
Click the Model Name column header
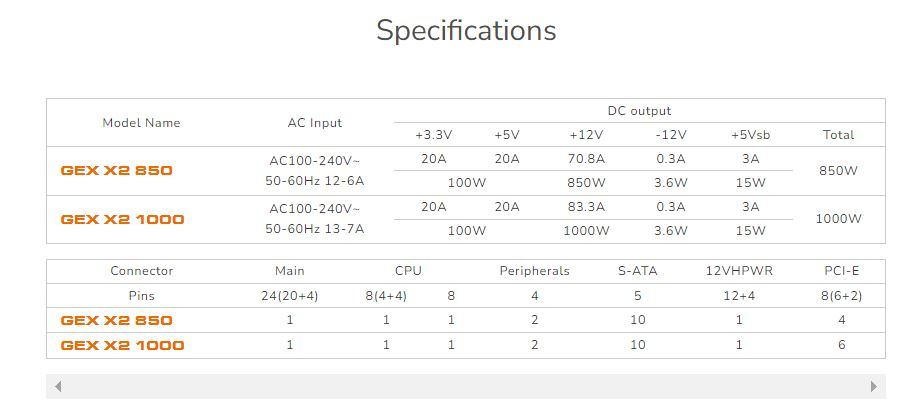(x=141, y=123)
